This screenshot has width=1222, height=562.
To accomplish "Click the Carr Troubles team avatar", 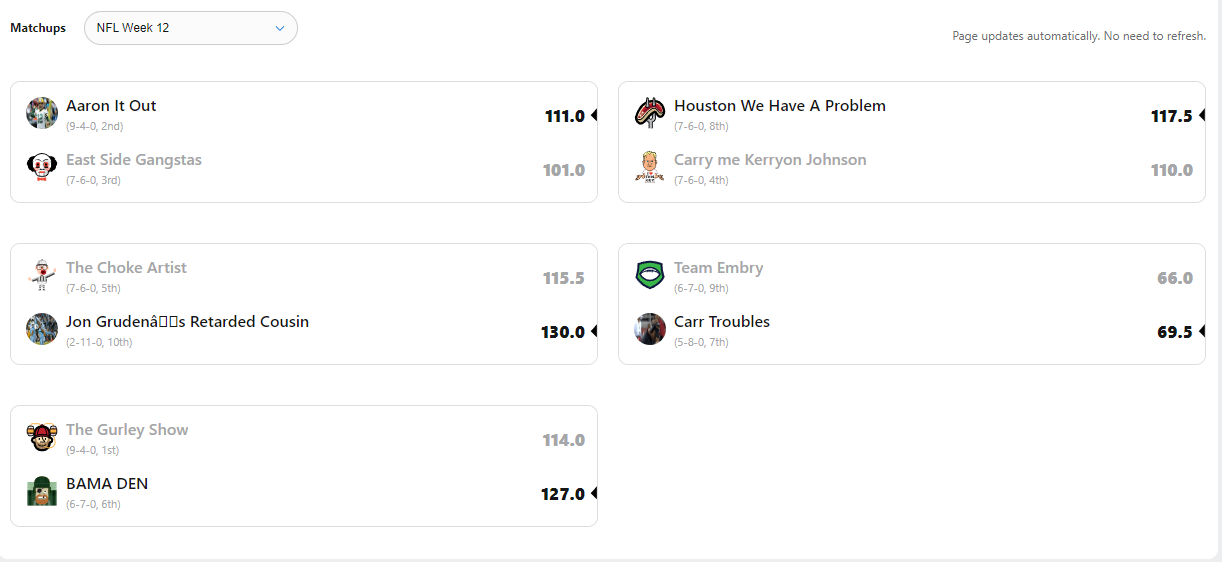I will 650,329.
